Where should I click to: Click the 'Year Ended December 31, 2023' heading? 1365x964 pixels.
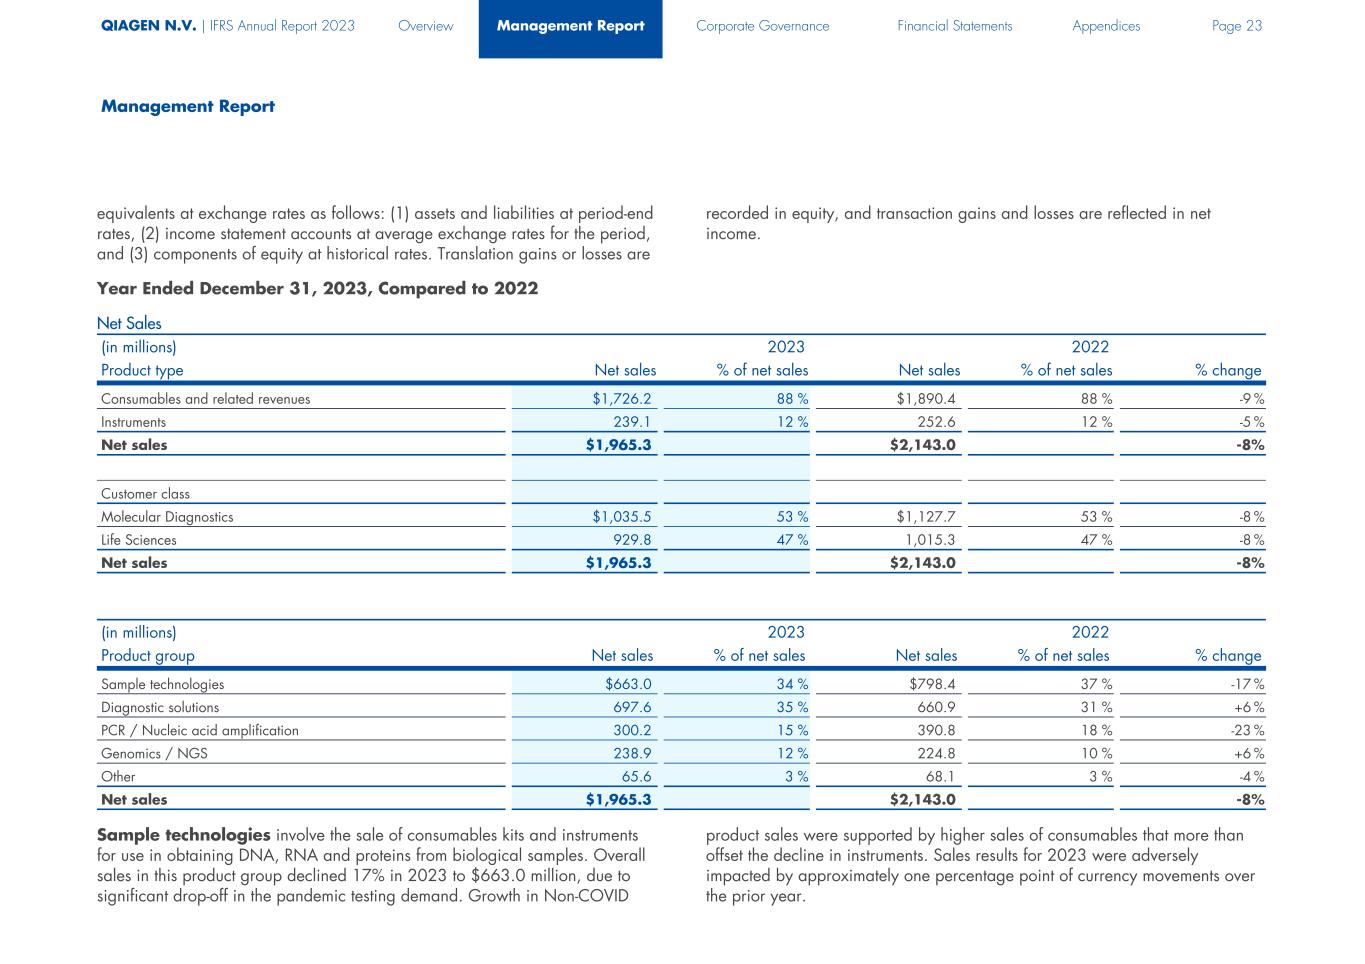click(x=317, y=289)
